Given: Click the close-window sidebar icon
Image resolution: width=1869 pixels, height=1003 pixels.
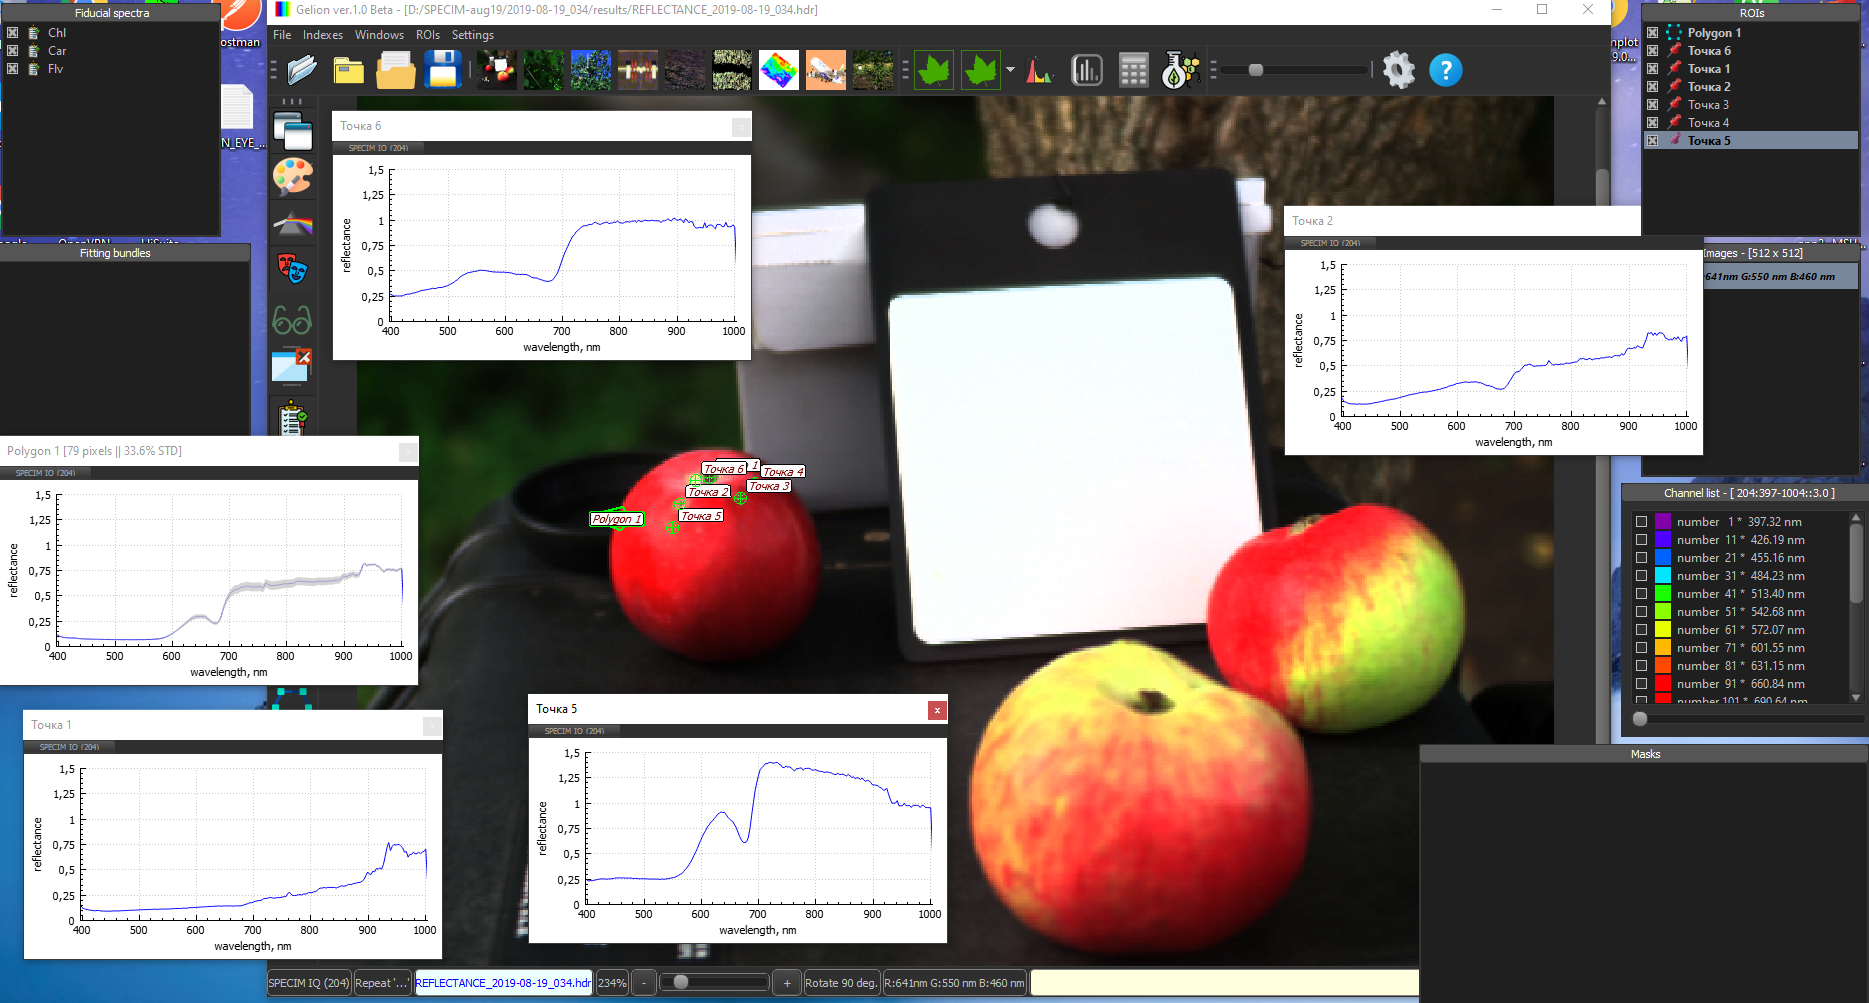Looking at the screenshot, I should [x=291, y=365].
